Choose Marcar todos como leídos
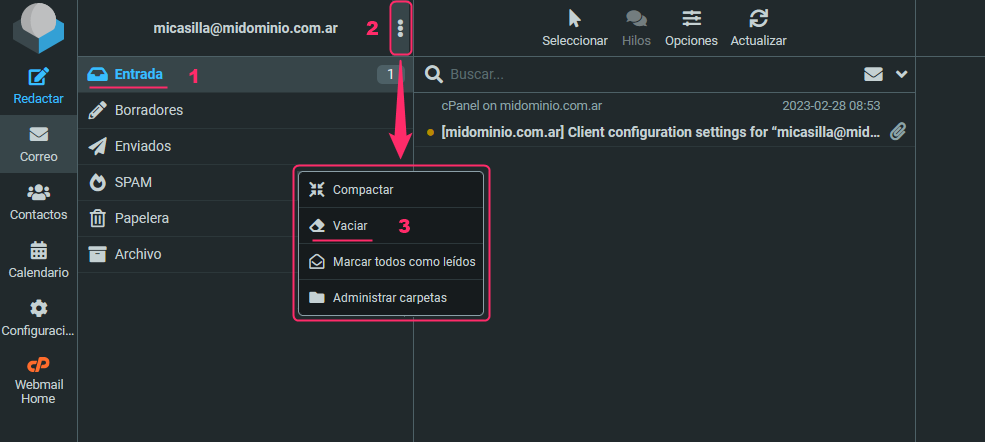This screenshot has height=442, width=985. [391, 262]
